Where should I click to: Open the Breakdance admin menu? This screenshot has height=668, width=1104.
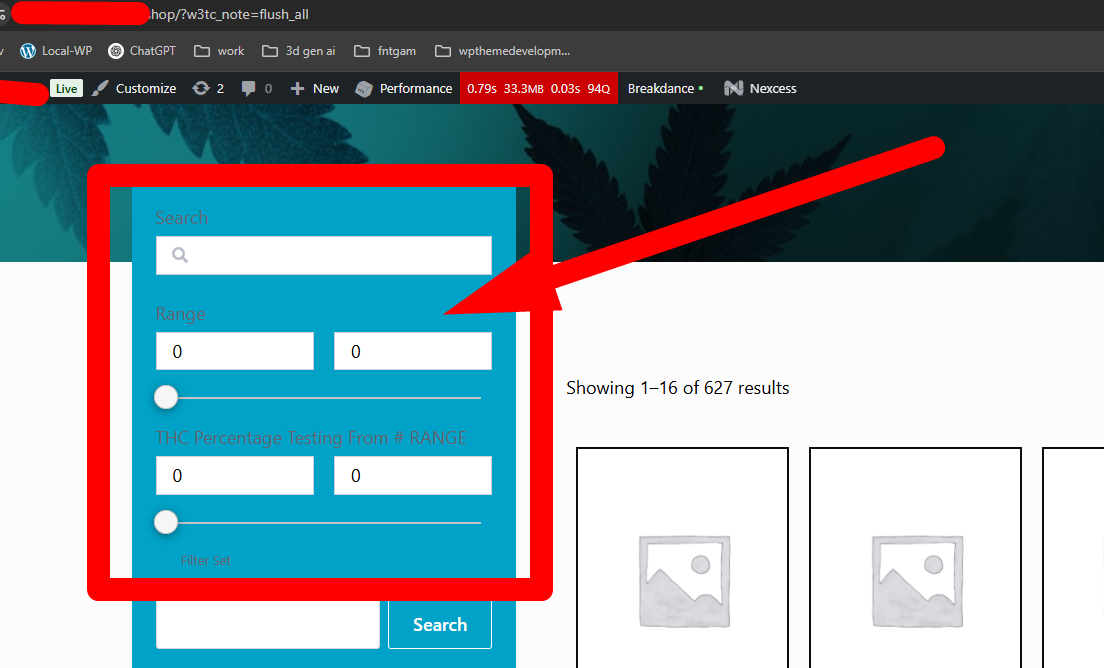tap(665, 89)
